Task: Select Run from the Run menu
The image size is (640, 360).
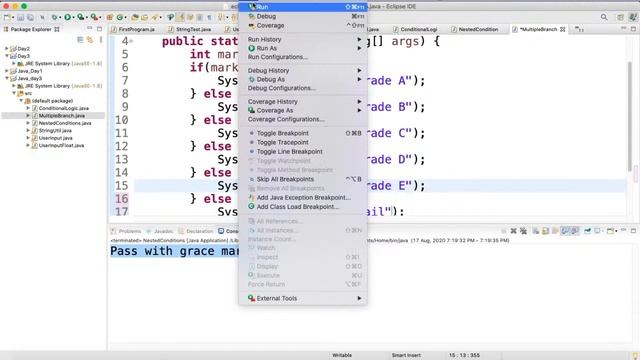Action: click(303, 7)
